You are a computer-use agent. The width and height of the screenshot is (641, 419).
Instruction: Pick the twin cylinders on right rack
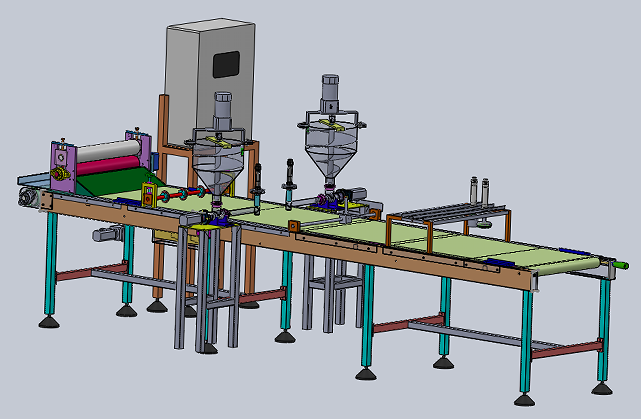pyautogui.click(x=480, y=190)
